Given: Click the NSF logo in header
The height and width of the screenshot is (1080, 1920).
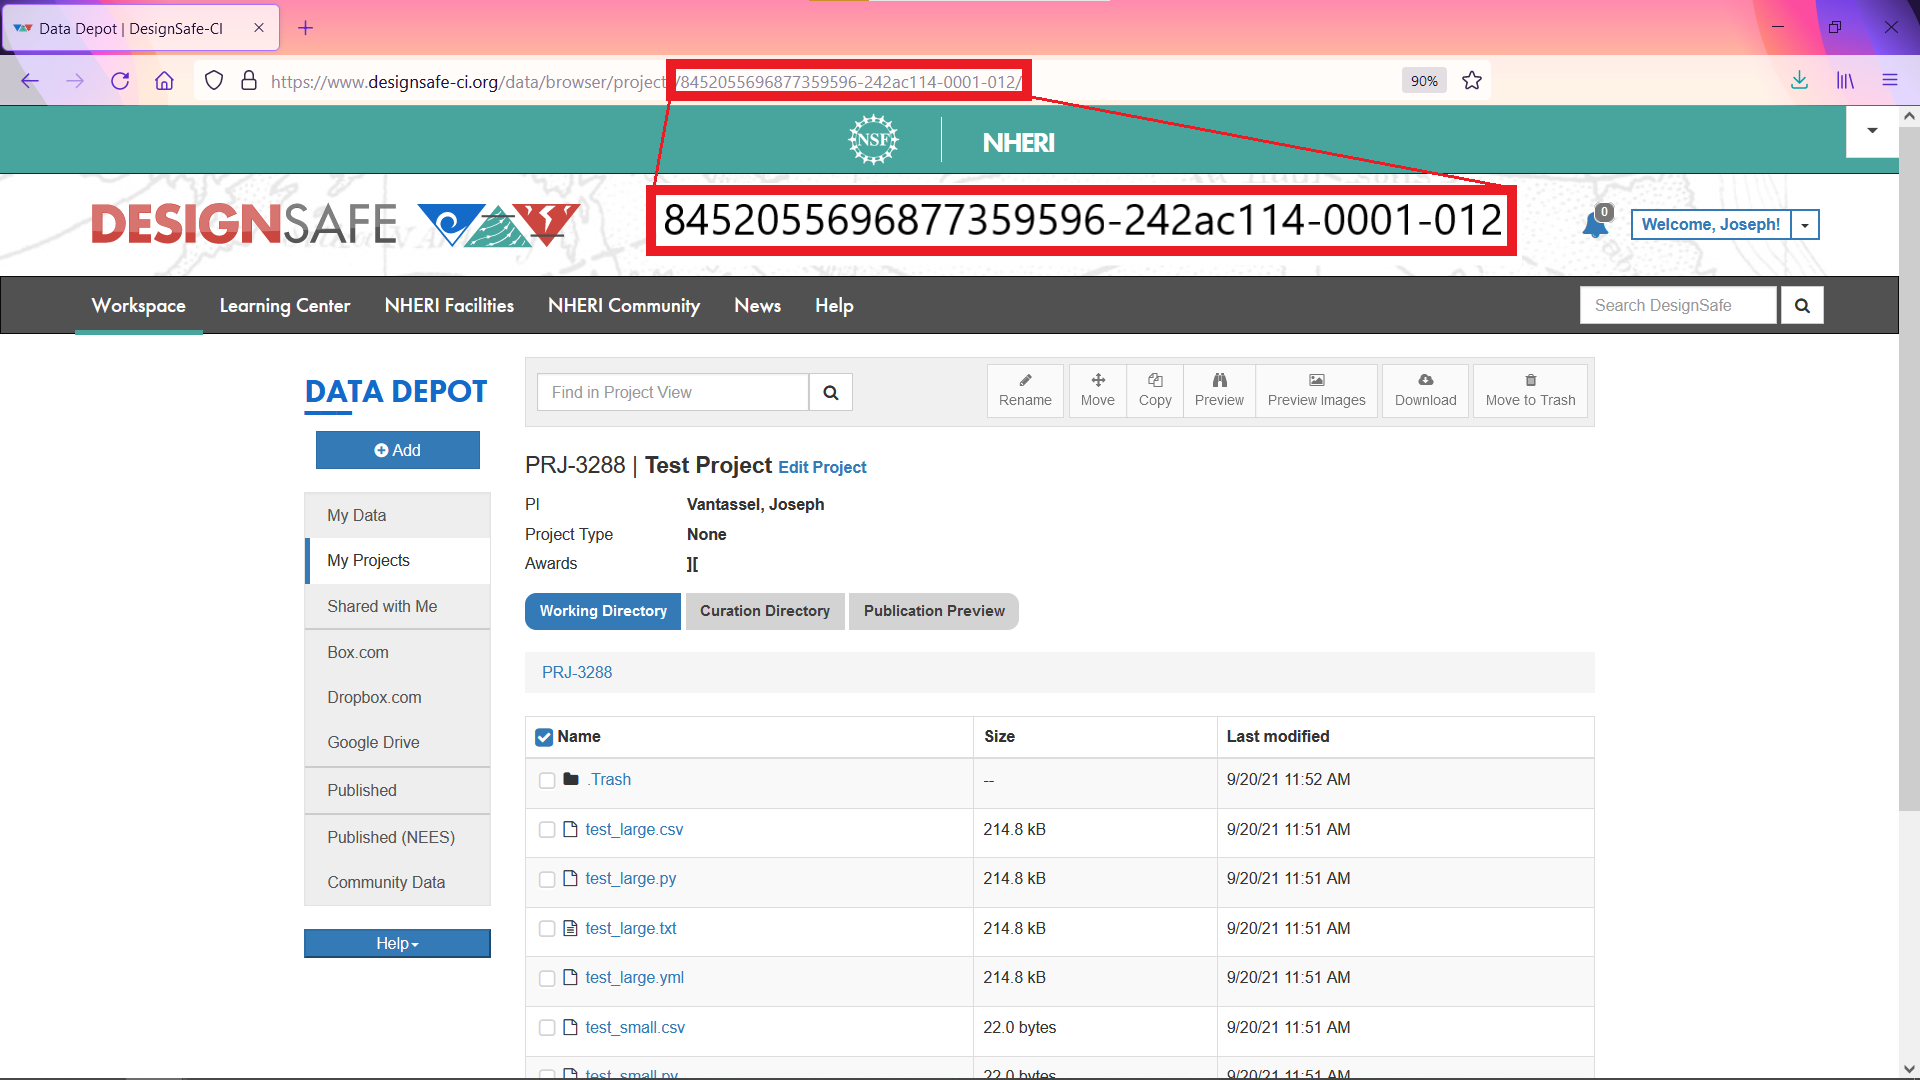Looking at the screenshot, I should point(873,140).
